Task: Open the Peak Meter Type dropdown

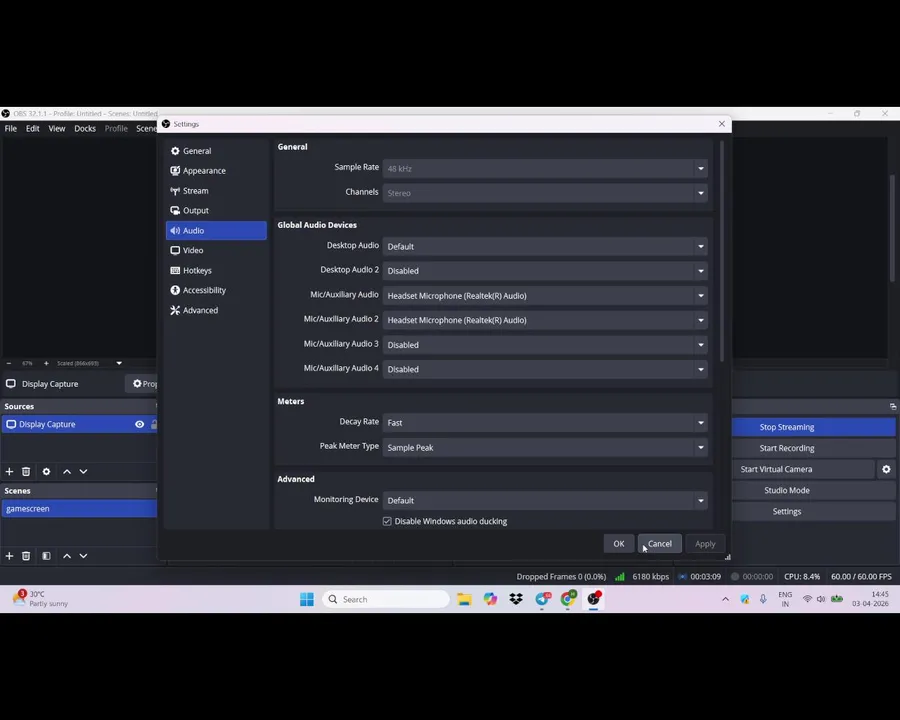Action: 545,447
